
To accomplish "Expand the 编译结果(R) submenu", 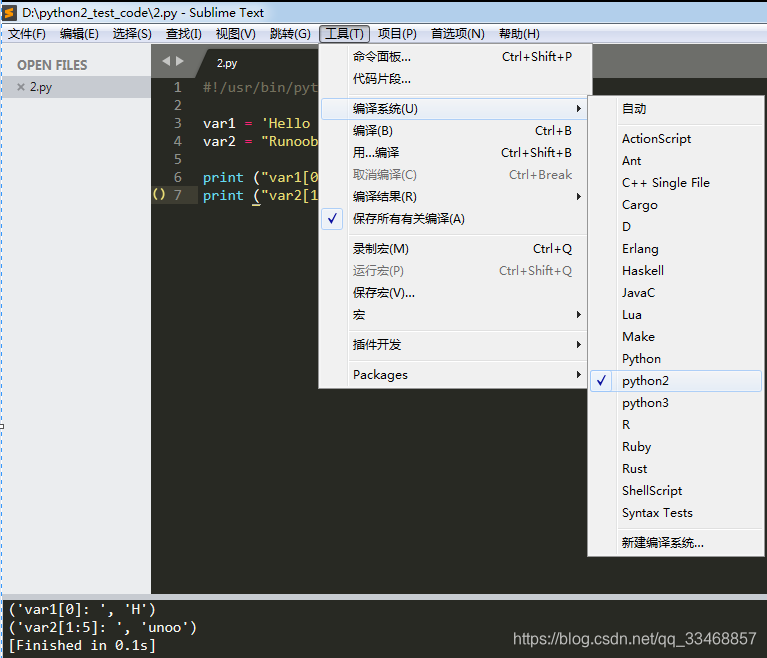I will pos(454,197).
